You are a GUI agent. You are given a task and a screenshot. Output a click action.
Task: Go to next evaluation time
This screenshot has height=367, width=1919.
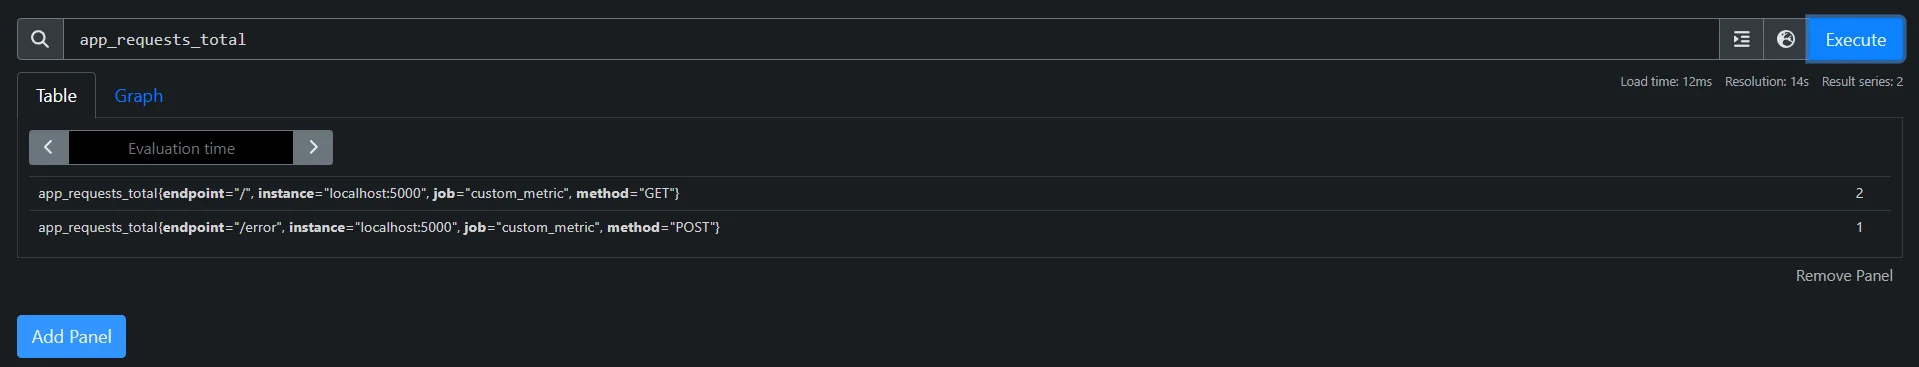(x=313, y=147)
